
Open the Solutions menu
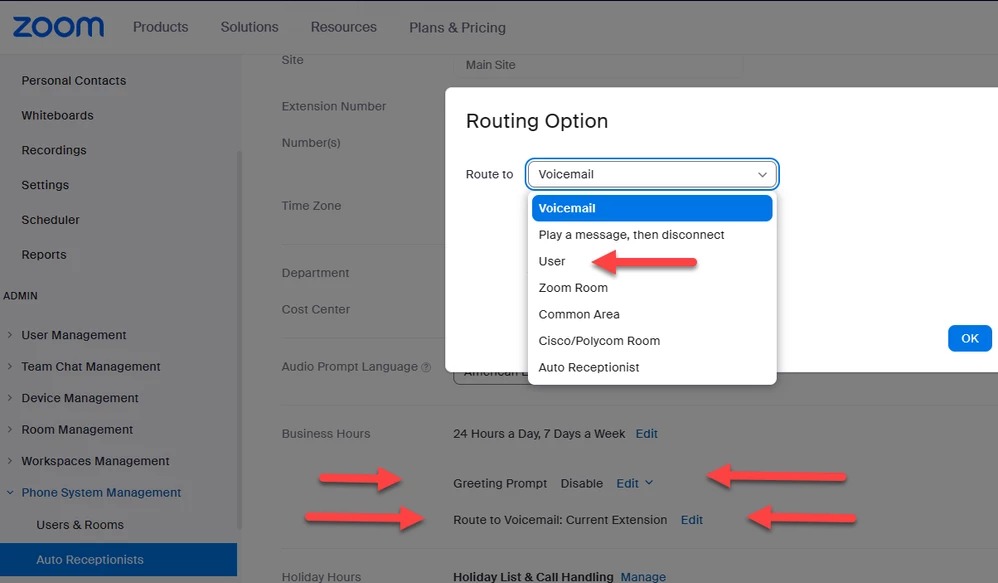click(250, 27)
